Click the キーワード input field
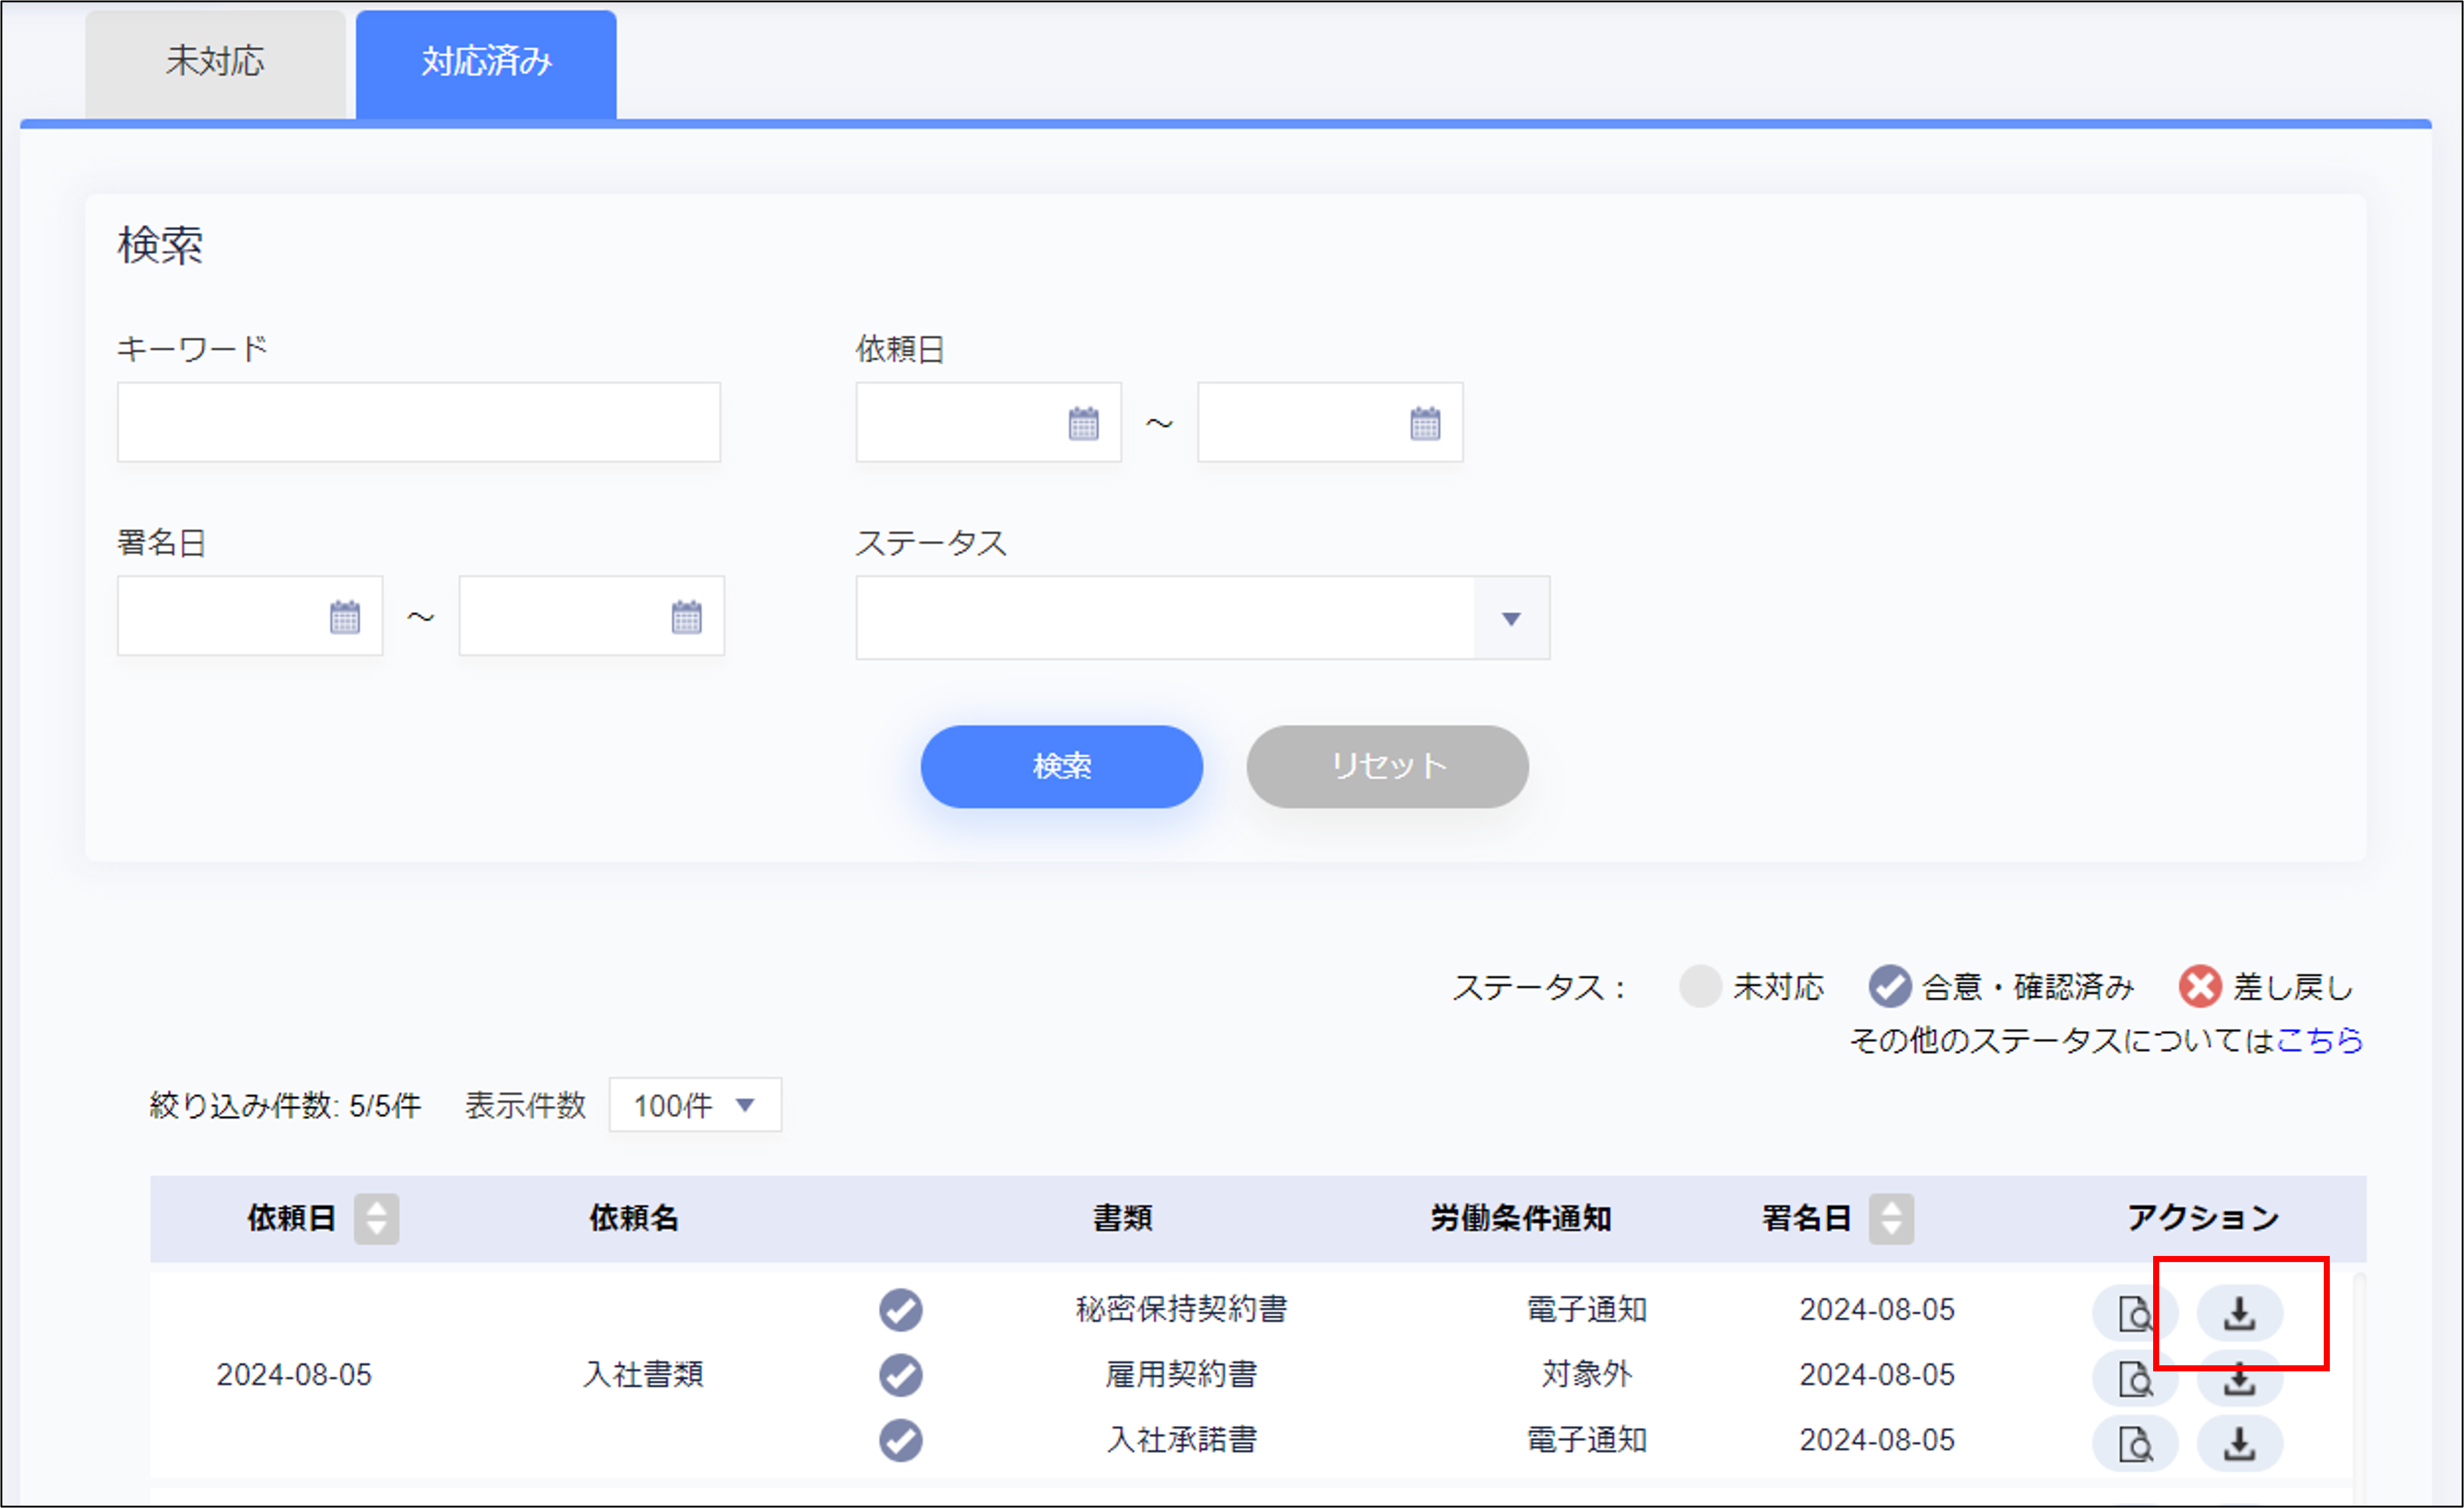Image resolution: width=2464 pixels, height=1508 pixels. pos(418,422)
